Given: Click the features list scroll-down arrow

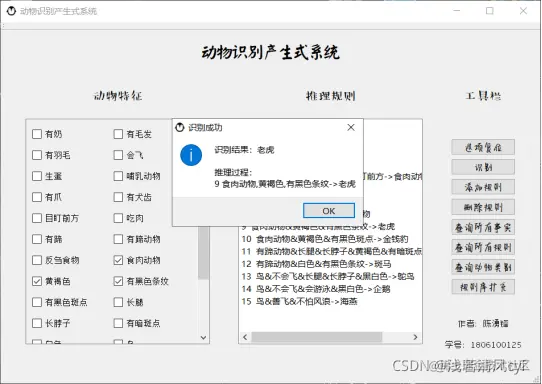Looking at the screenshot, I should [203, 338].
